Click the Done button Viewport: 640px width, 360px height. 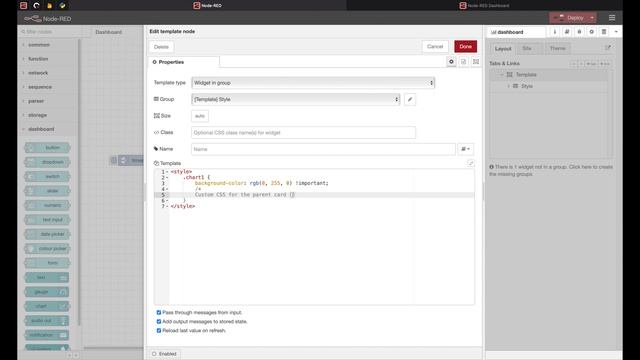(466, 47)
